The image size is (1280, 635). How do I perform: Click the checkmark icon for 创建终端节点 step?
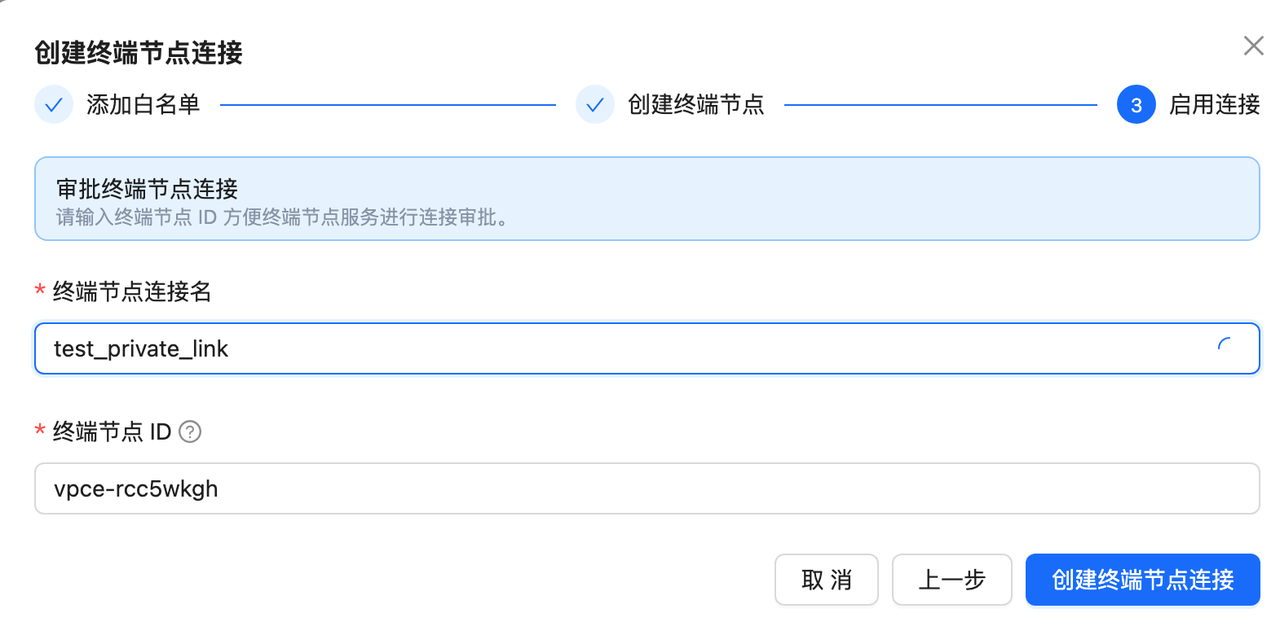point(595,104)
